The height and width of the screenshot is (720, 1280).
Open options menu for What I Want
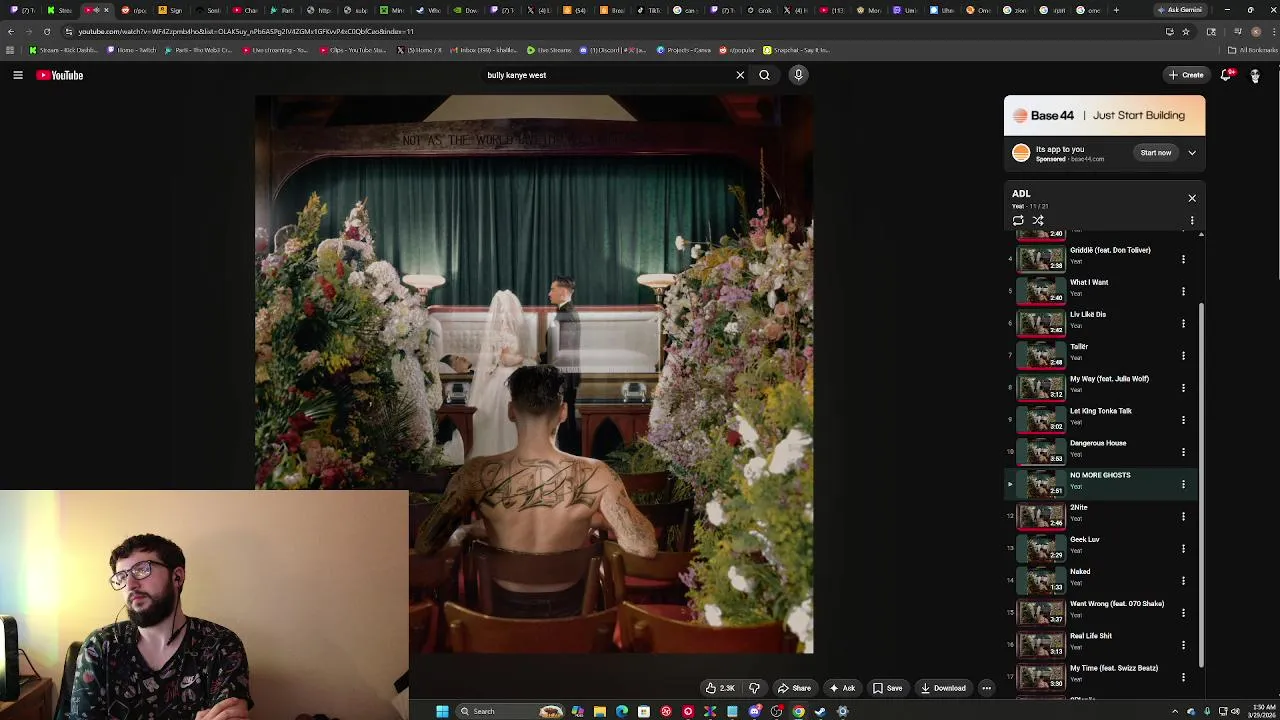tap(1183, 291)
